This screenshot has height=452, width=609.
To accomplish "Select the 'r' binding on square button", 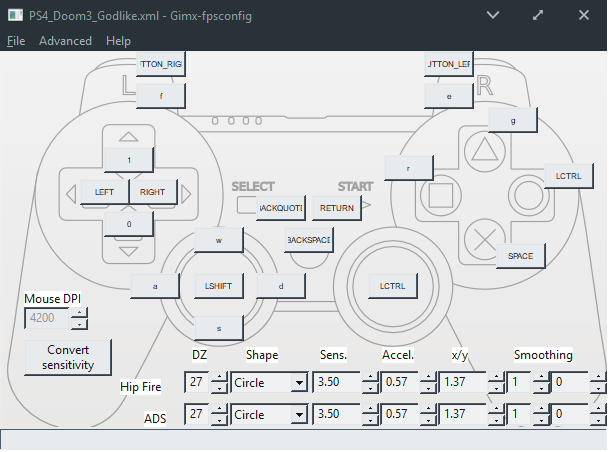I will point(408,168).
